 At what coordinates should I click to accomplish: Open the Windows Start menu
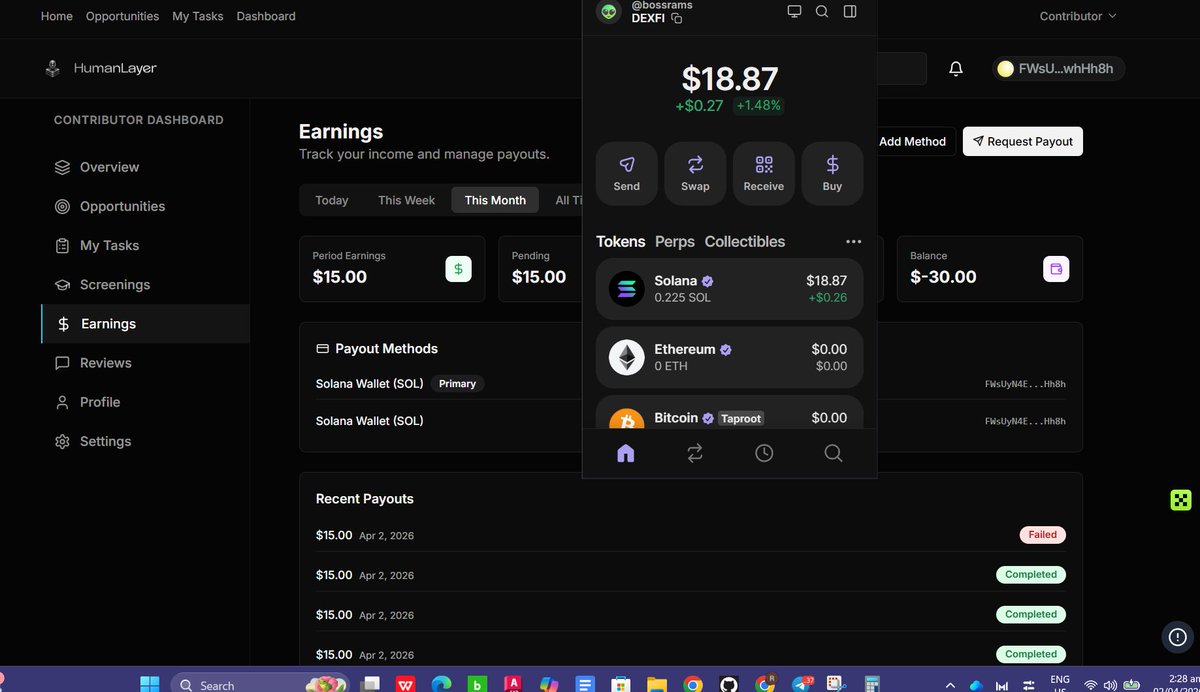point(150,684)
